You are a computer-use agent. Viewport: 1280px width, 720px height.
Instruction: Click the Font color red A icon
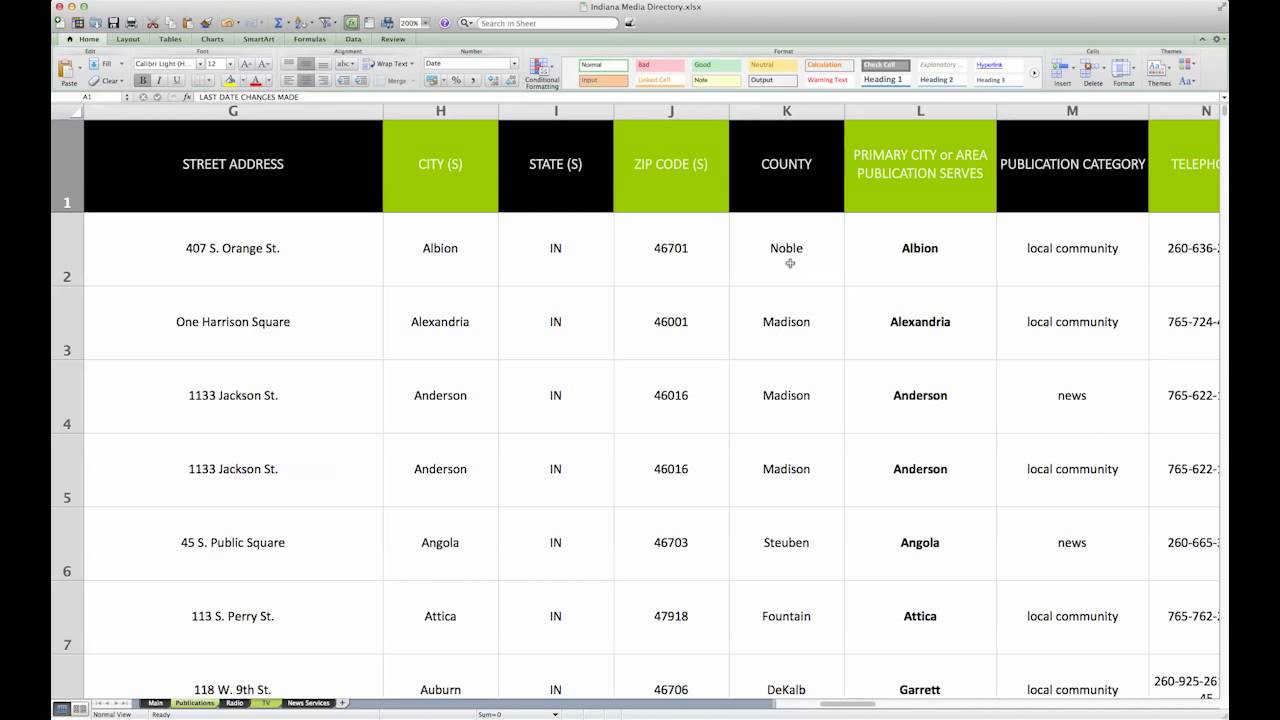(x=255, y=81)
